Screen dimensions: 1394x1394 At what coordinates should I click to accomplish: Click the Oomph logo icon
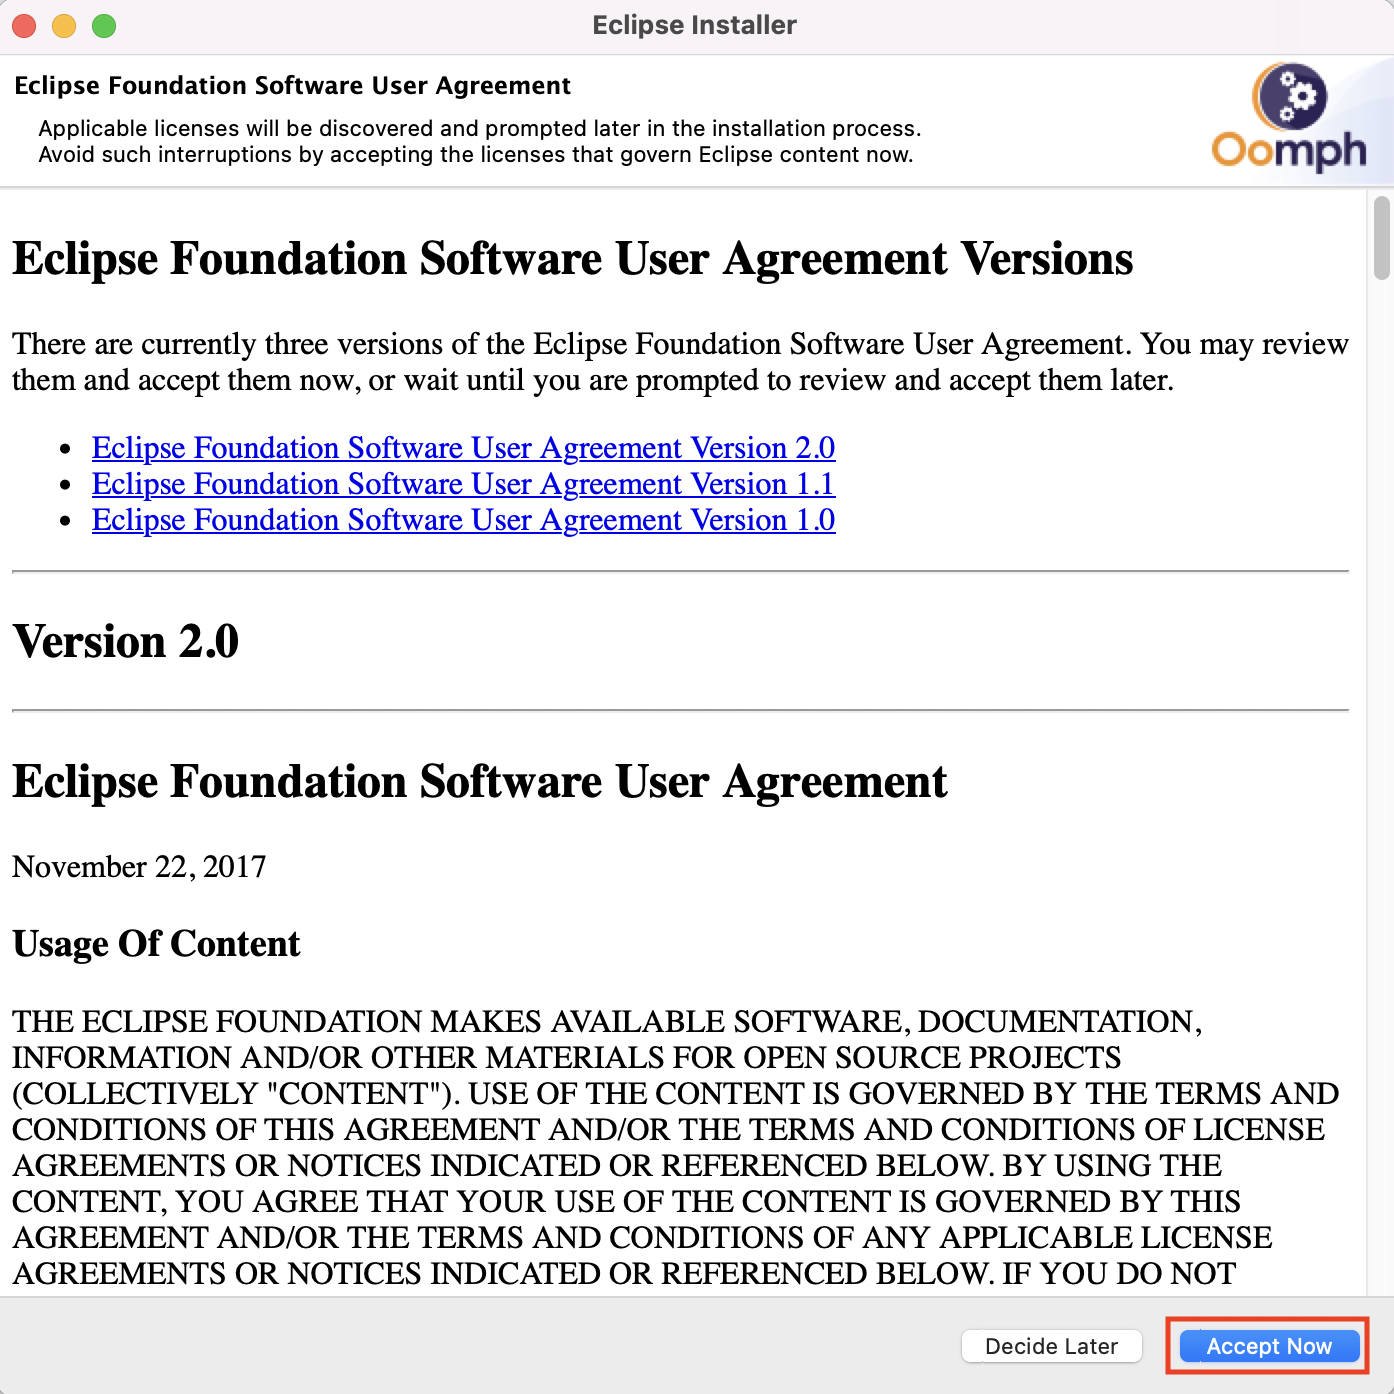tap(1289, 117)
